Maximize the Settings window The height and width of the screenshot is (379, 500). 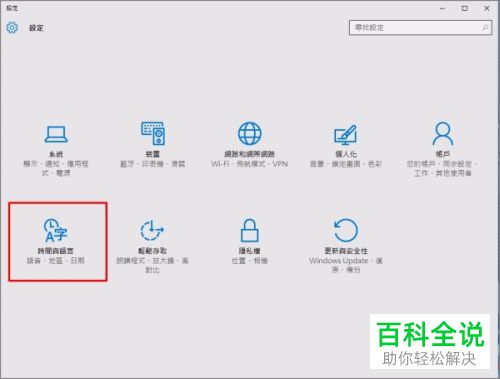click(465, 9)
